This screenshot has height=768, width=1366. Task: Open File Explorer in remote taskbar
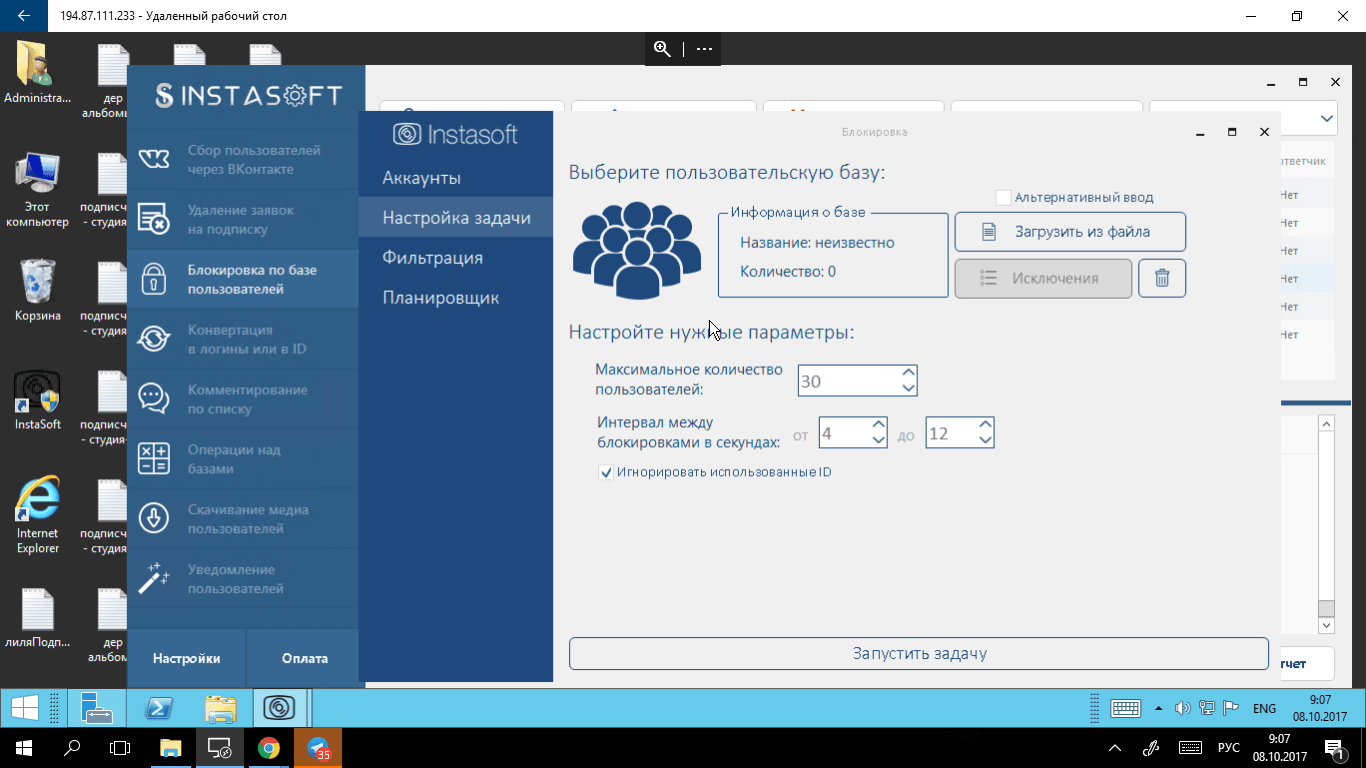click(x=220, y=708)
